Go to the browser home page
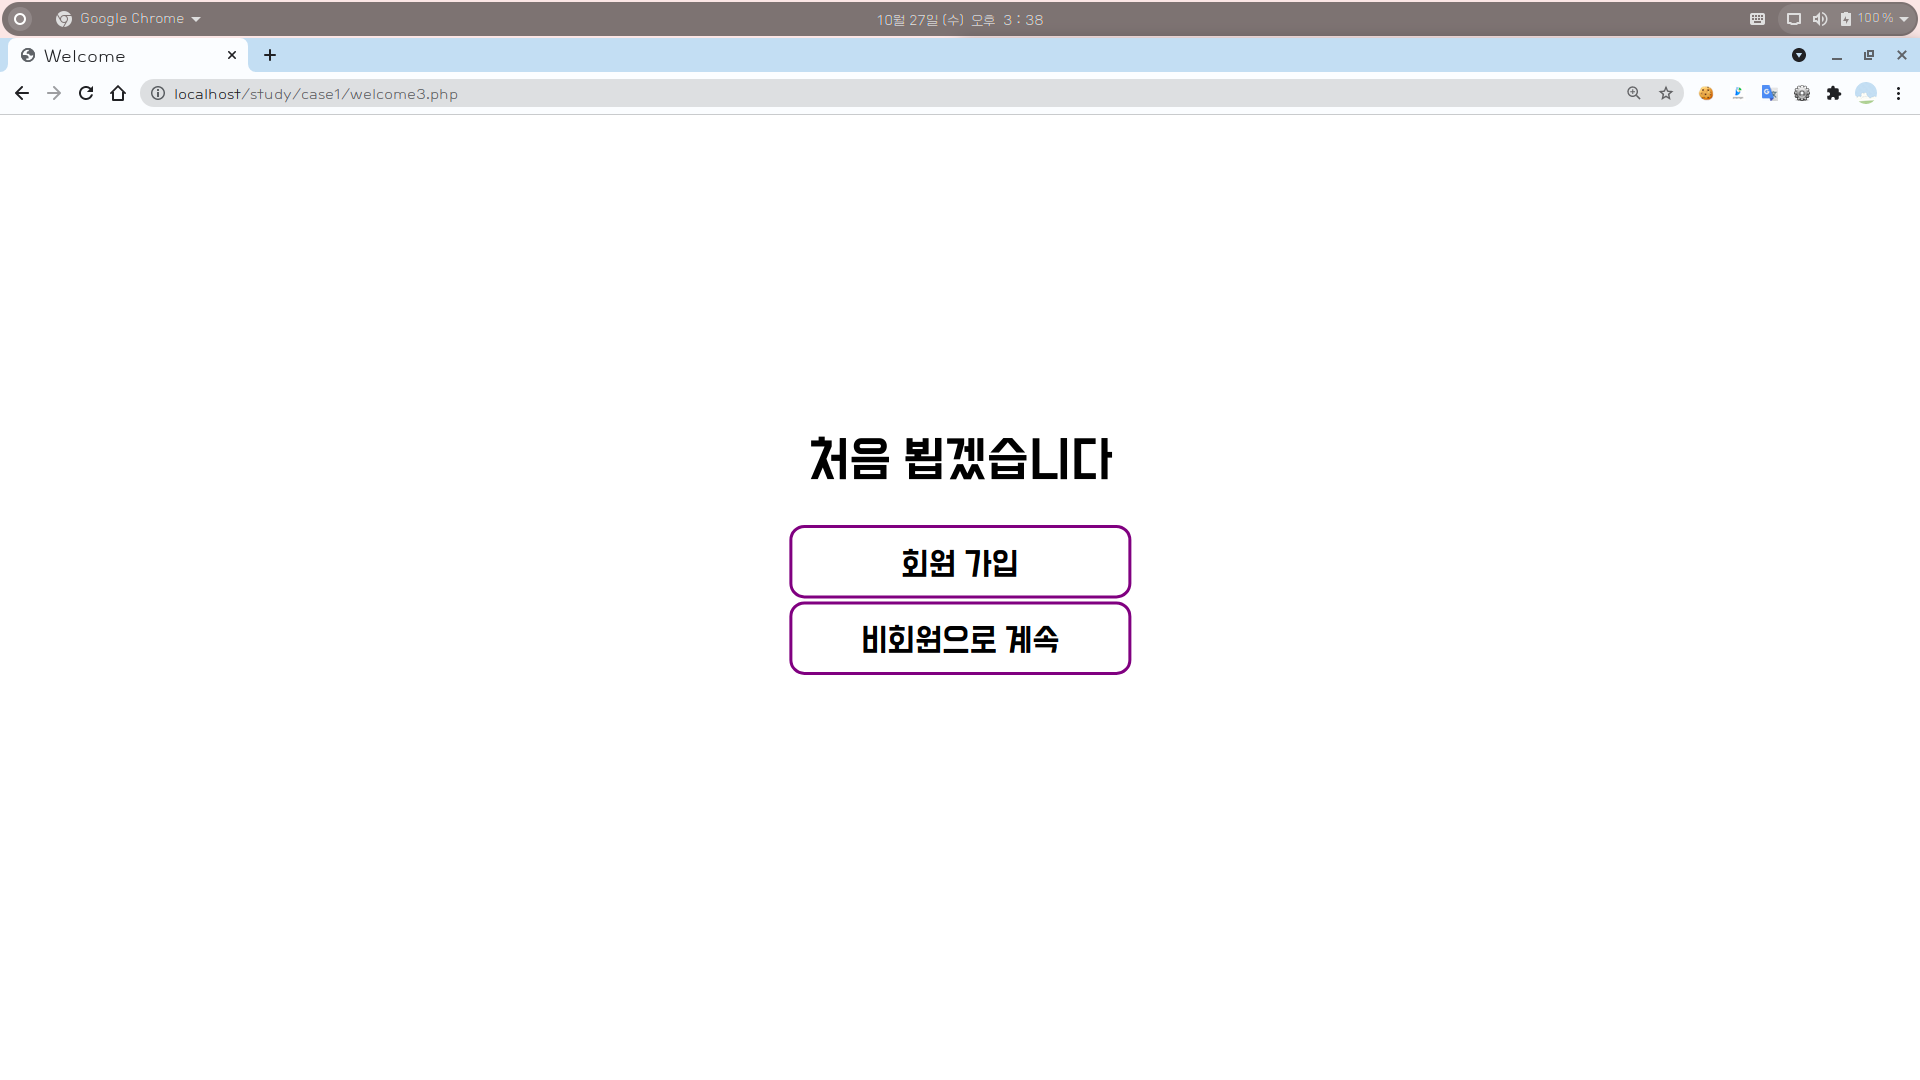Screen dimensions: 1920x1080 click(118, 93)
